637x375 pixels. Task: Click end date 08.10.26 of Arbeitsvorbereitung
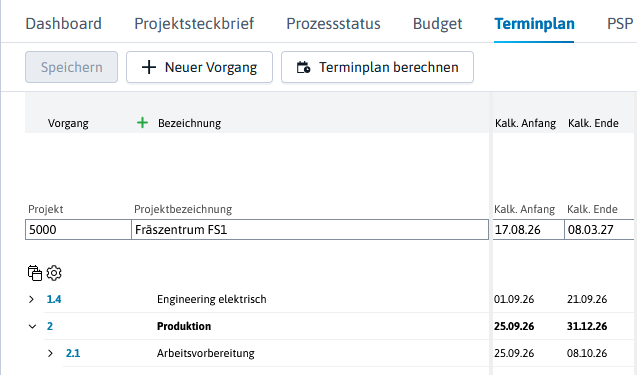click(587, 353)
